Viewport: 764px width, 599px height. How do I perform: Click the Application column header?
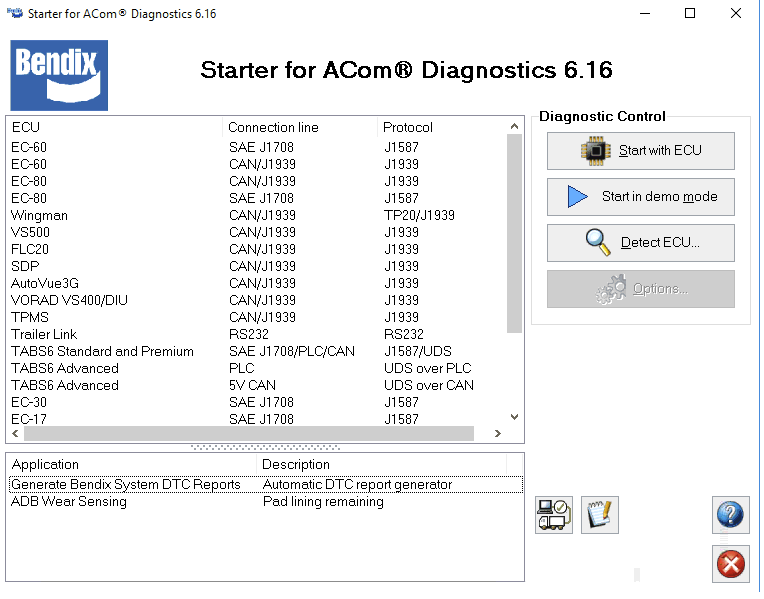131,464
